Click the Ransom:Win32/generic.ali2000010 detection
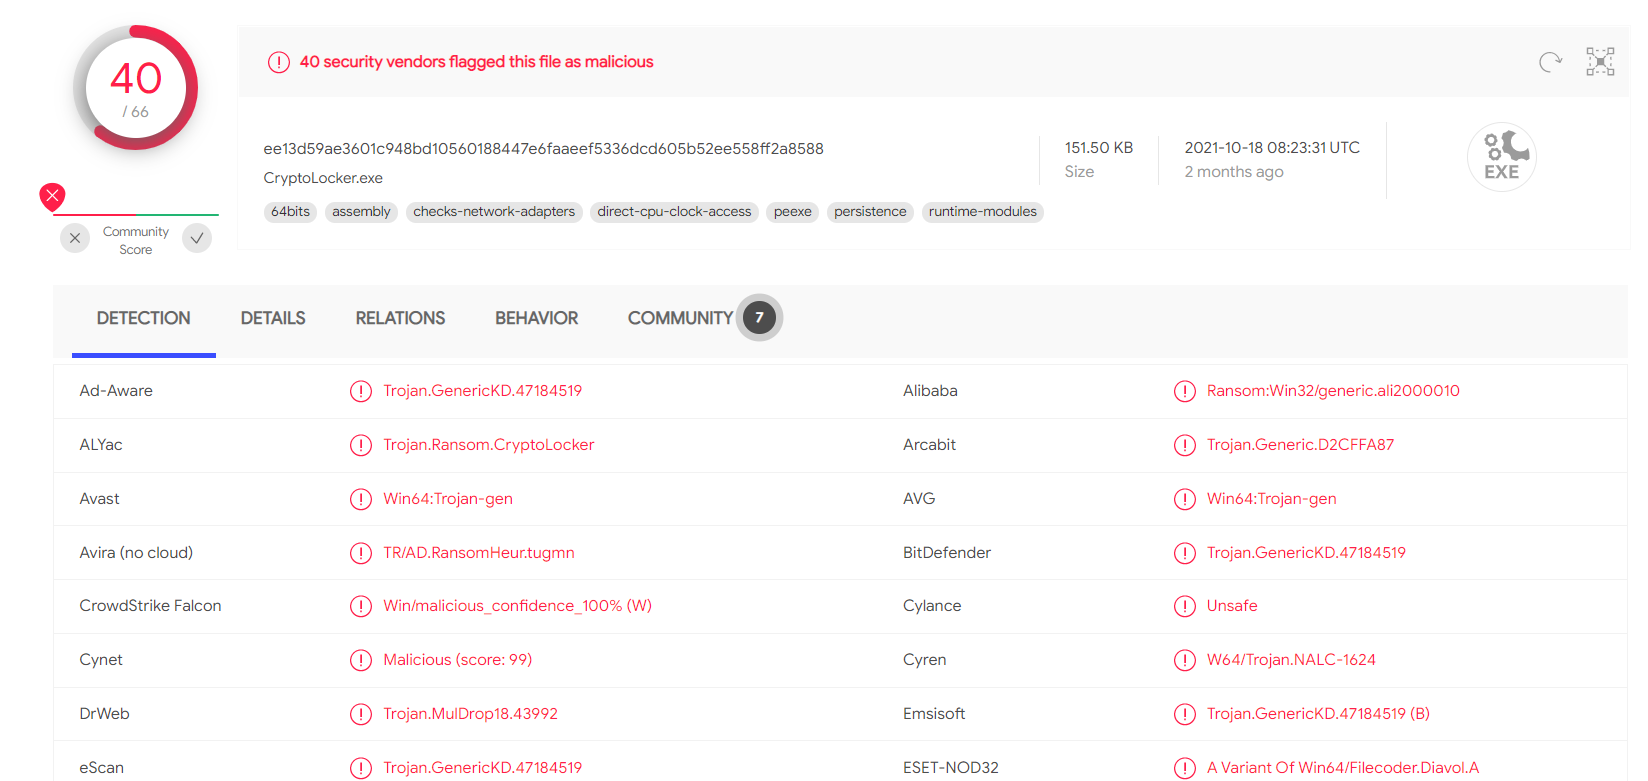The height and width of the screenshot is (781, 1648). point(1333,391)
